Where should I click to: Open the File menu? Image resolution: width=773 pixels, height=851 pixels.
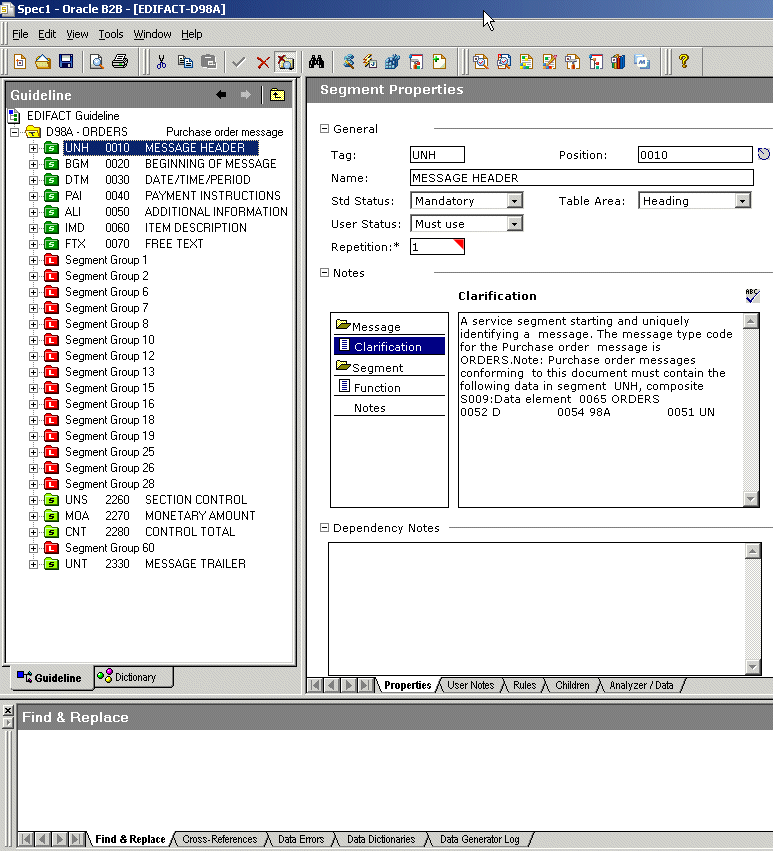(20, 34)
